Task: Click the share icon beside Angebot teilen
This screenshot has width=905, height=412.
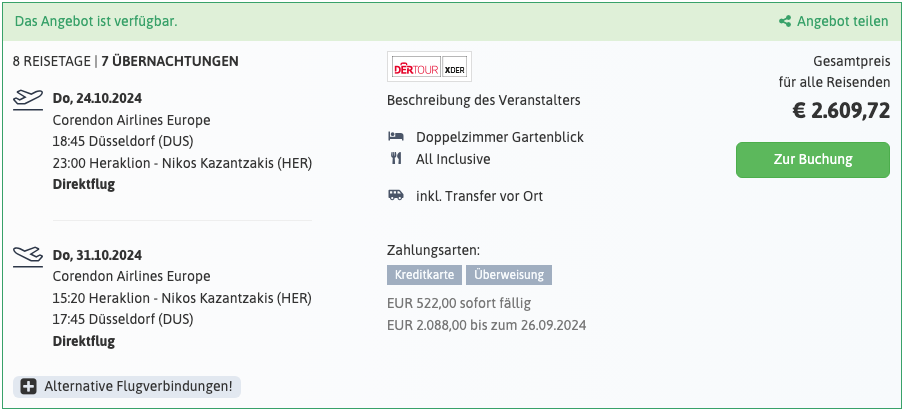Action: pyautogui.click(x=784, y=22)
